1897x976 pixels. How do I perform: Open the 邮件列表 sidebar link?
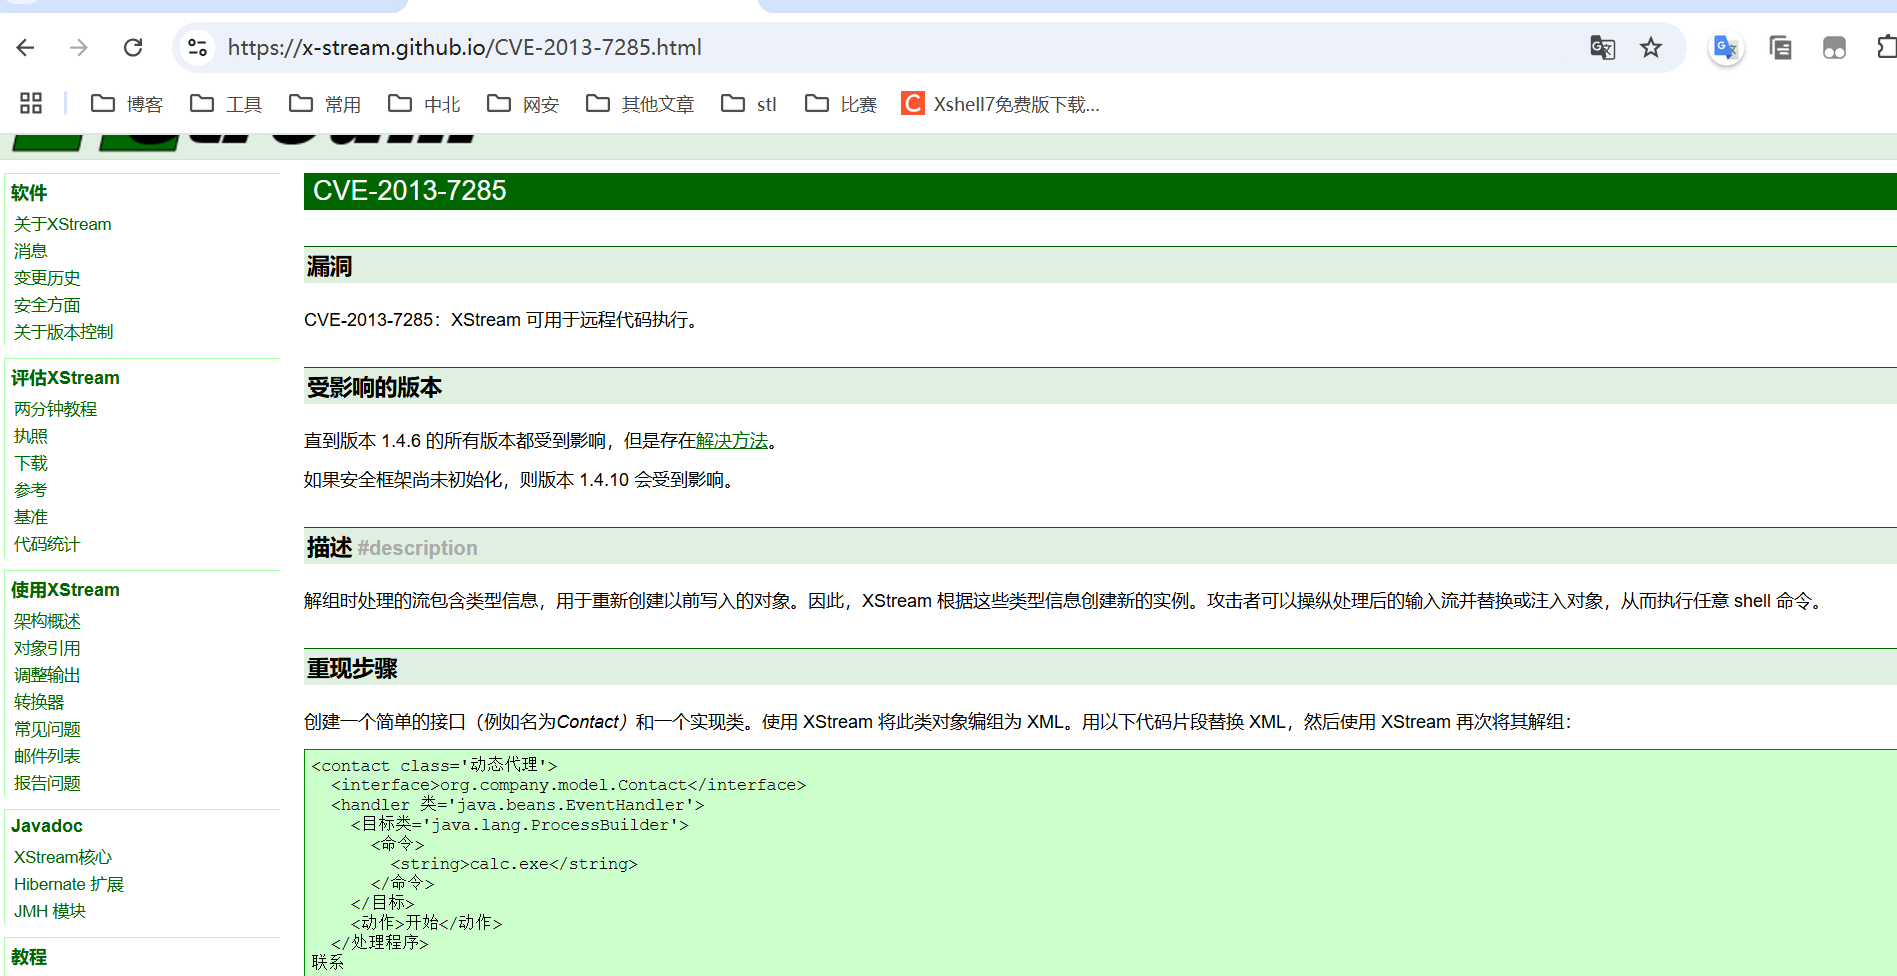pos(47,756)
